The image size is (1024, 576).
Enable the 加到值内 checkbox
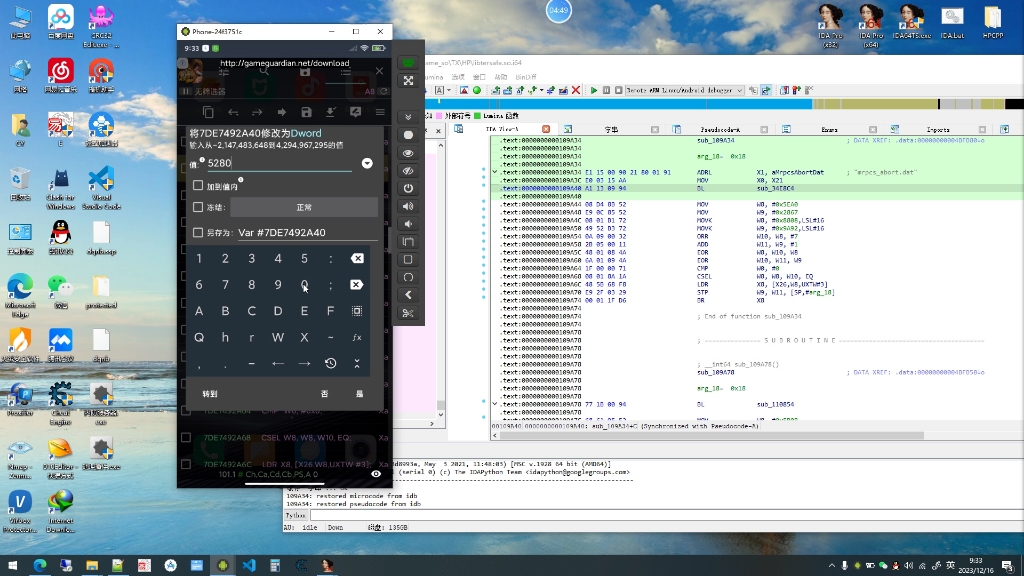pyautogui.click(x=198, y=186)
